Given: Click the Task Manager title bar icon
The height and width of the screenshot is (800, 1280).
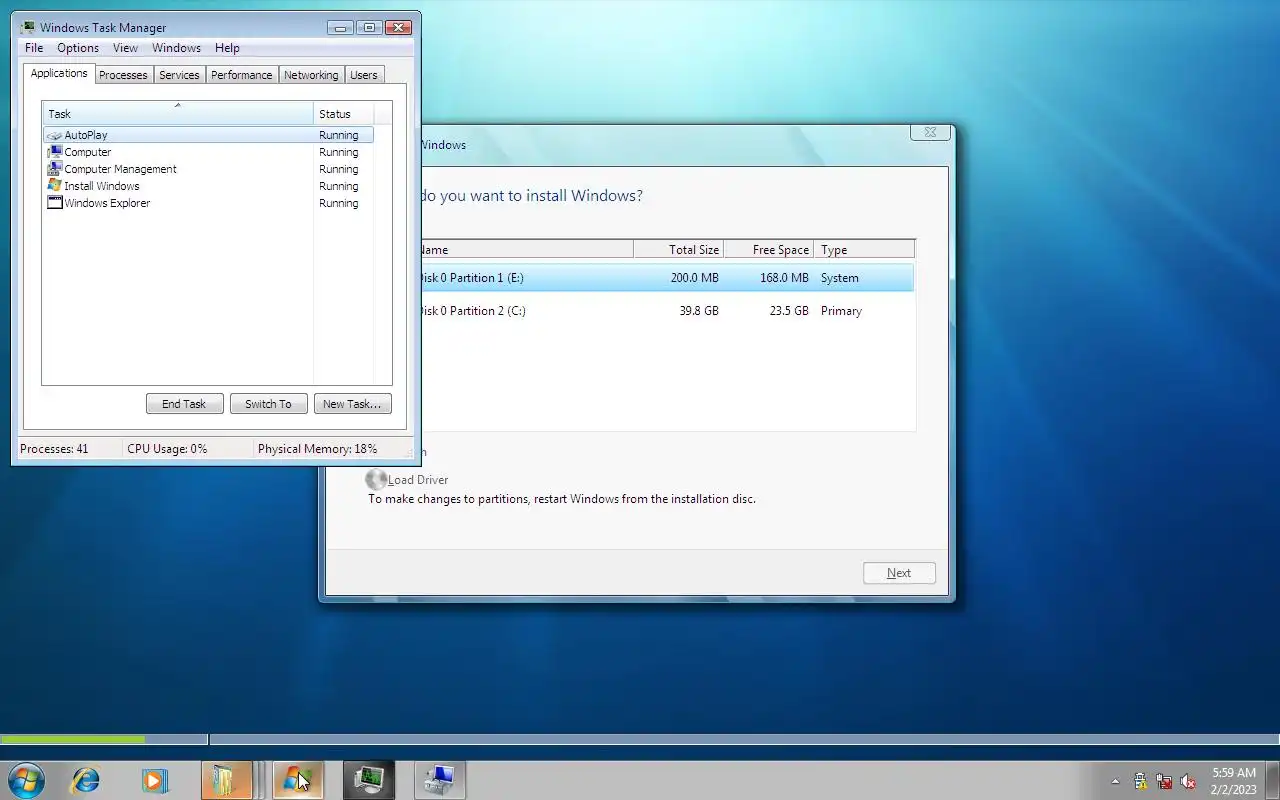Looking at the screenshot, I should coord(28,28).
